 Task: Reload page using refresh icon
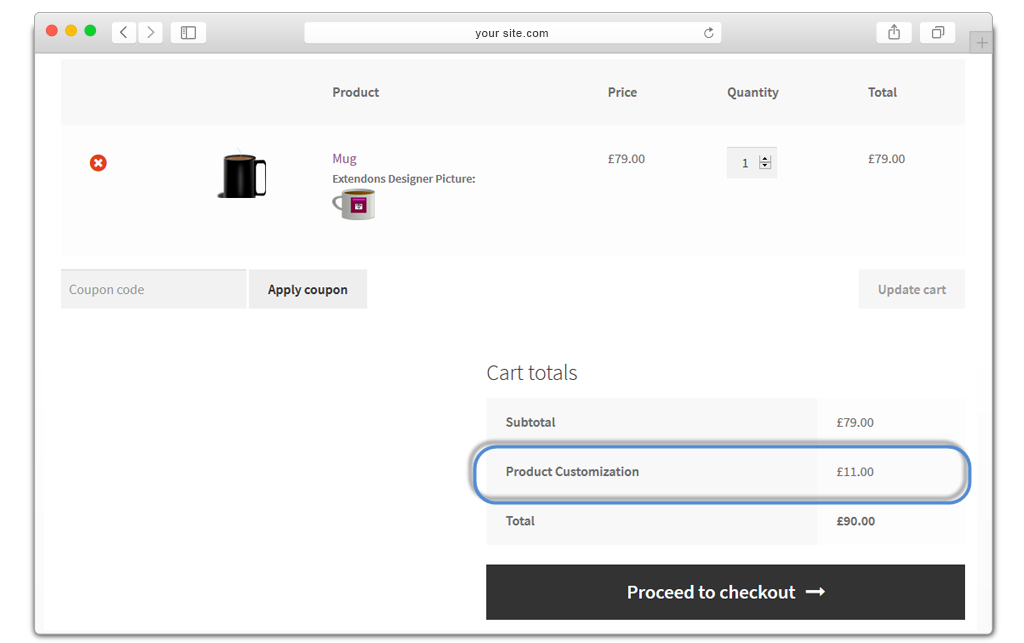pyautogui.click(x=709, y=33)
